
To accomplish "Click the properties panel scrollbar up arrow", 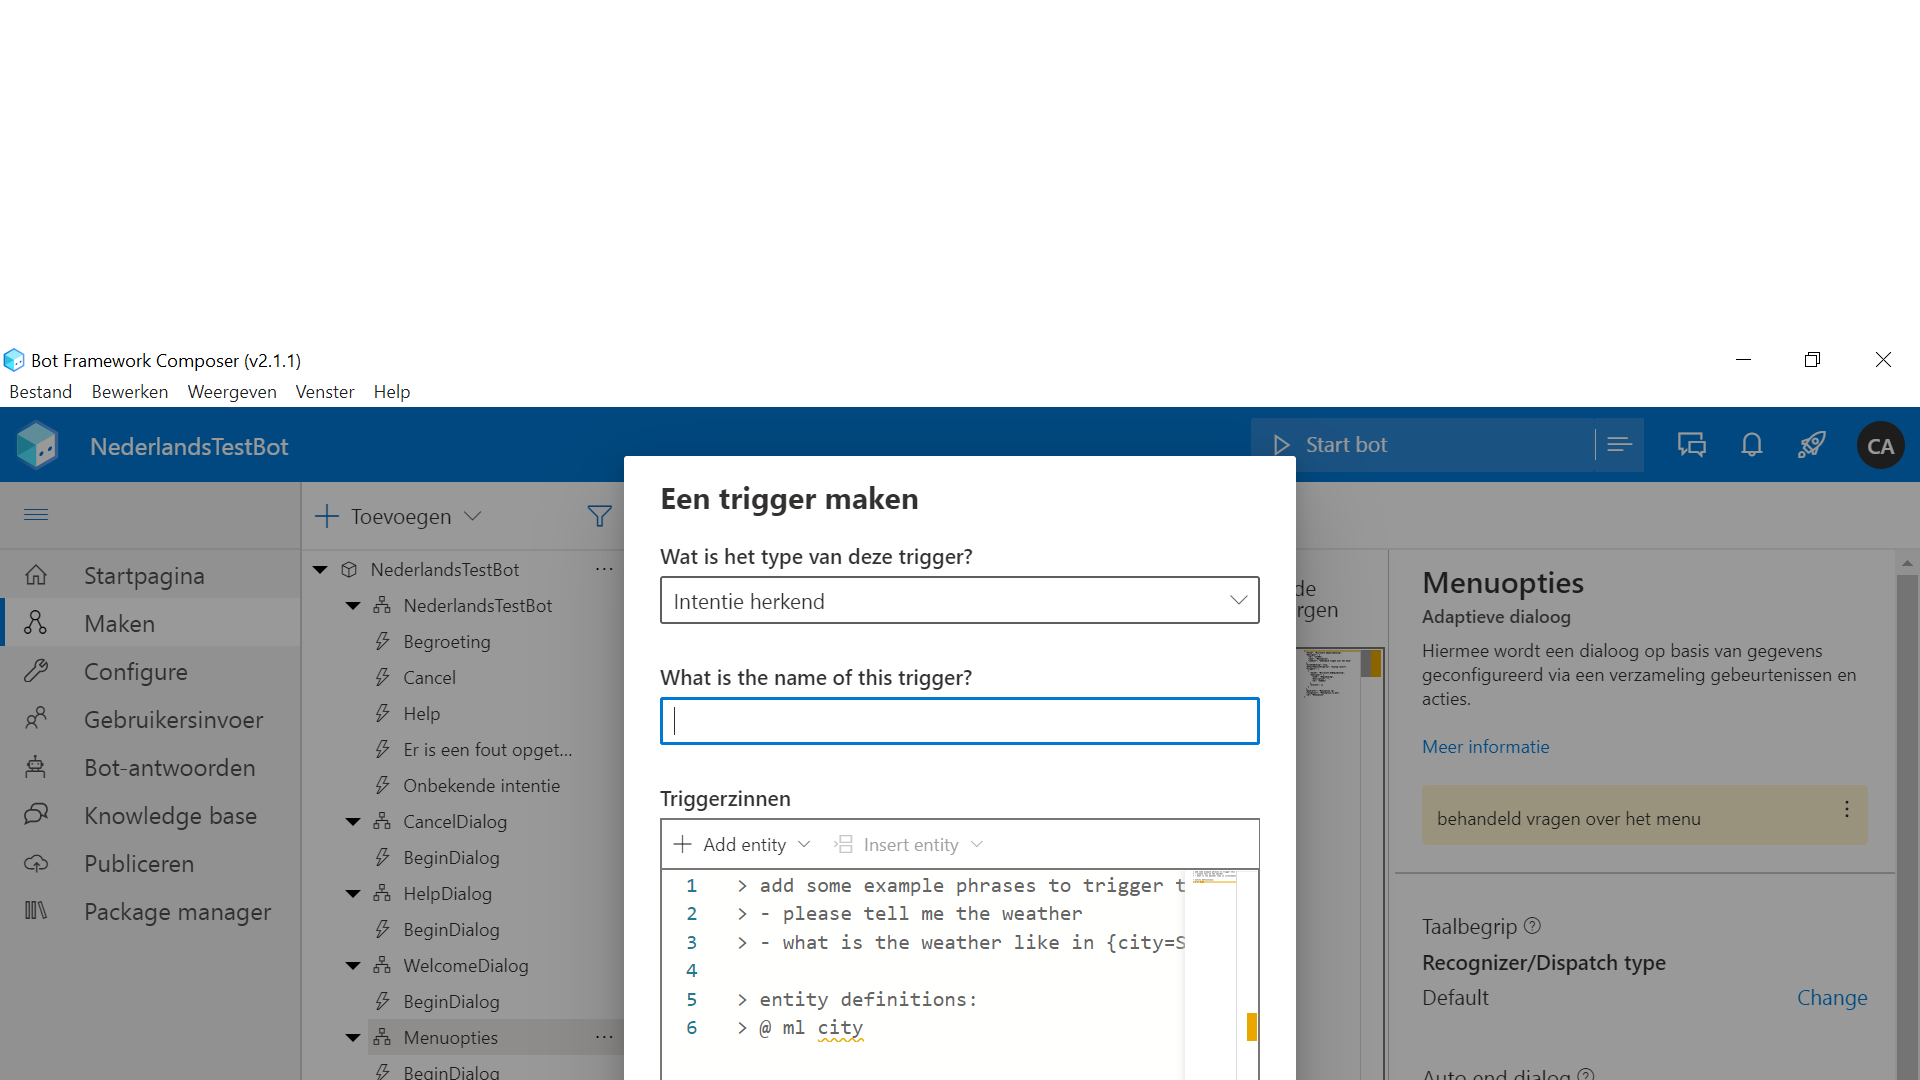I will [x=1907, y=563].
